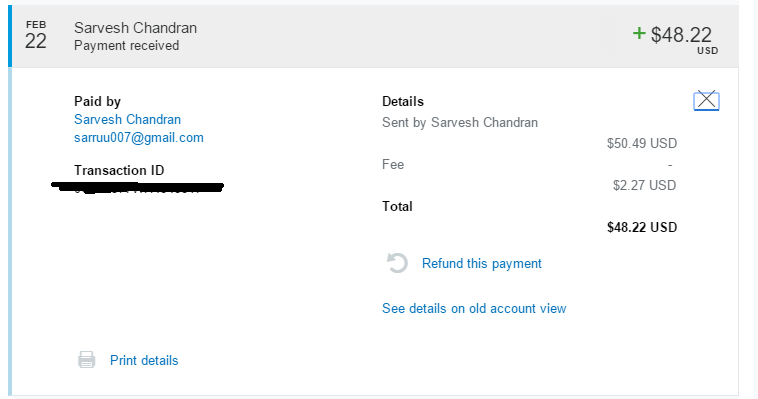Click the blacked-out Transaction ID value
The width and height of the screenshot is (758, 399).
(137, 187)
